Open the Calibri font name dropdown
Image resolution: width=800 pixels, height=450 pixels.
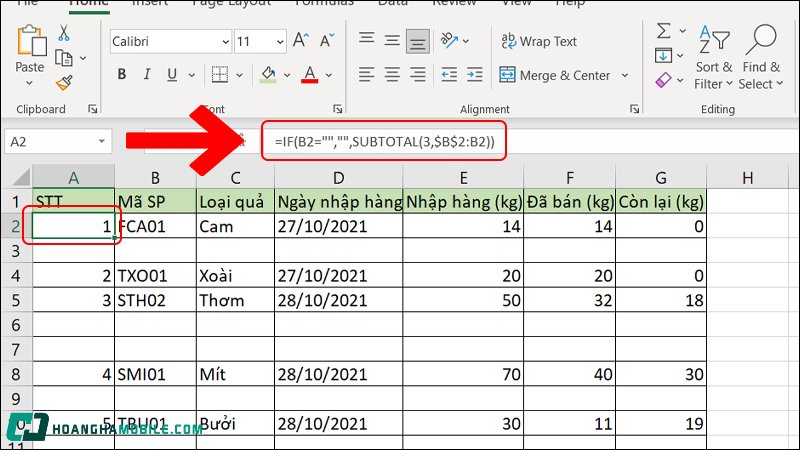(226, 42)
